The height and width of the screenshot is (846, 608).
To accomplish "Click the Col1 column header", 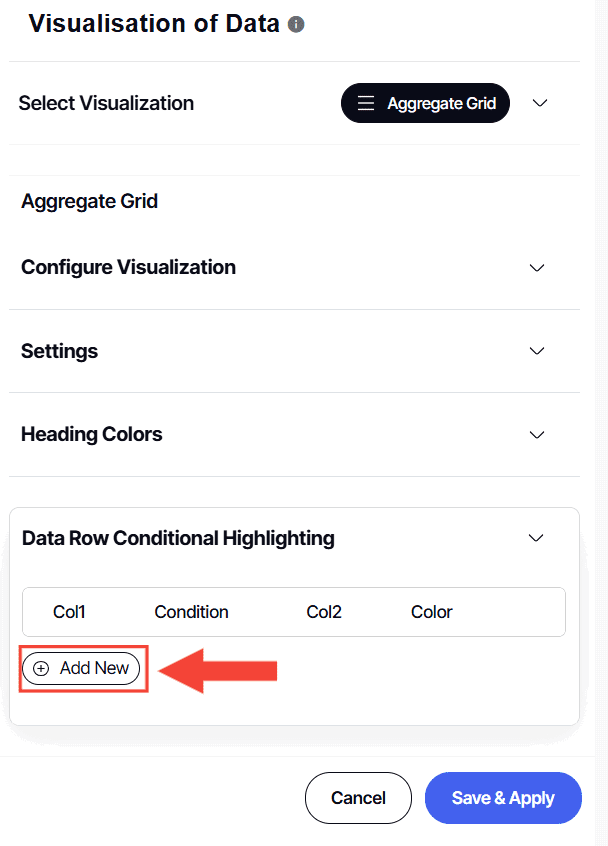I will pyautogui.click(x=69, y=612).
